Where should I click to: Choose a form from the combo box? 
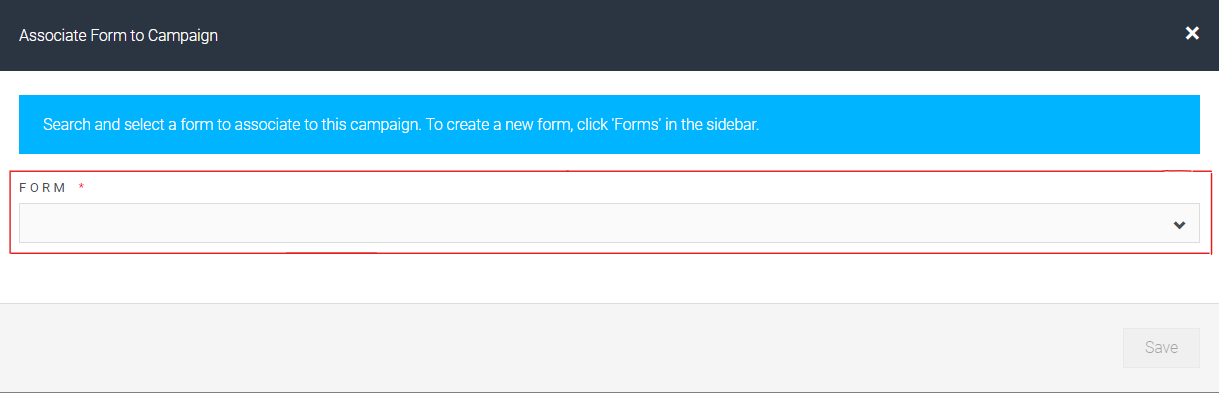click(x=609, y=223)
